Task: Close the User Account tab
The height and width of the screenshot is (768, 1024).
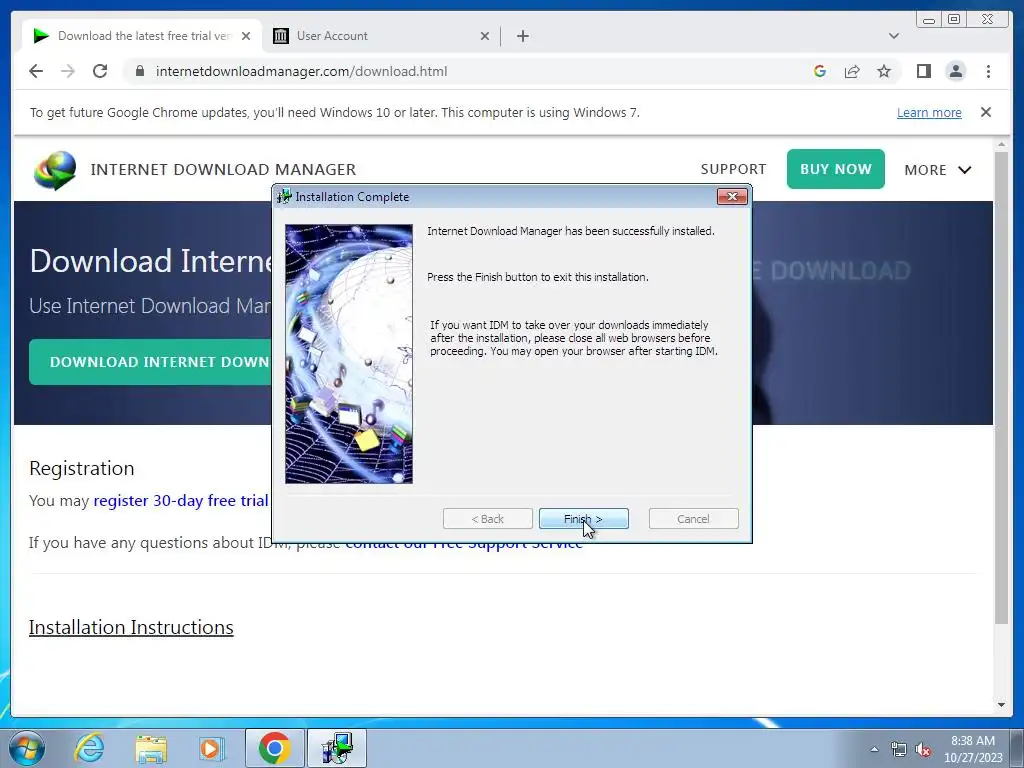Action: [485, 36]
